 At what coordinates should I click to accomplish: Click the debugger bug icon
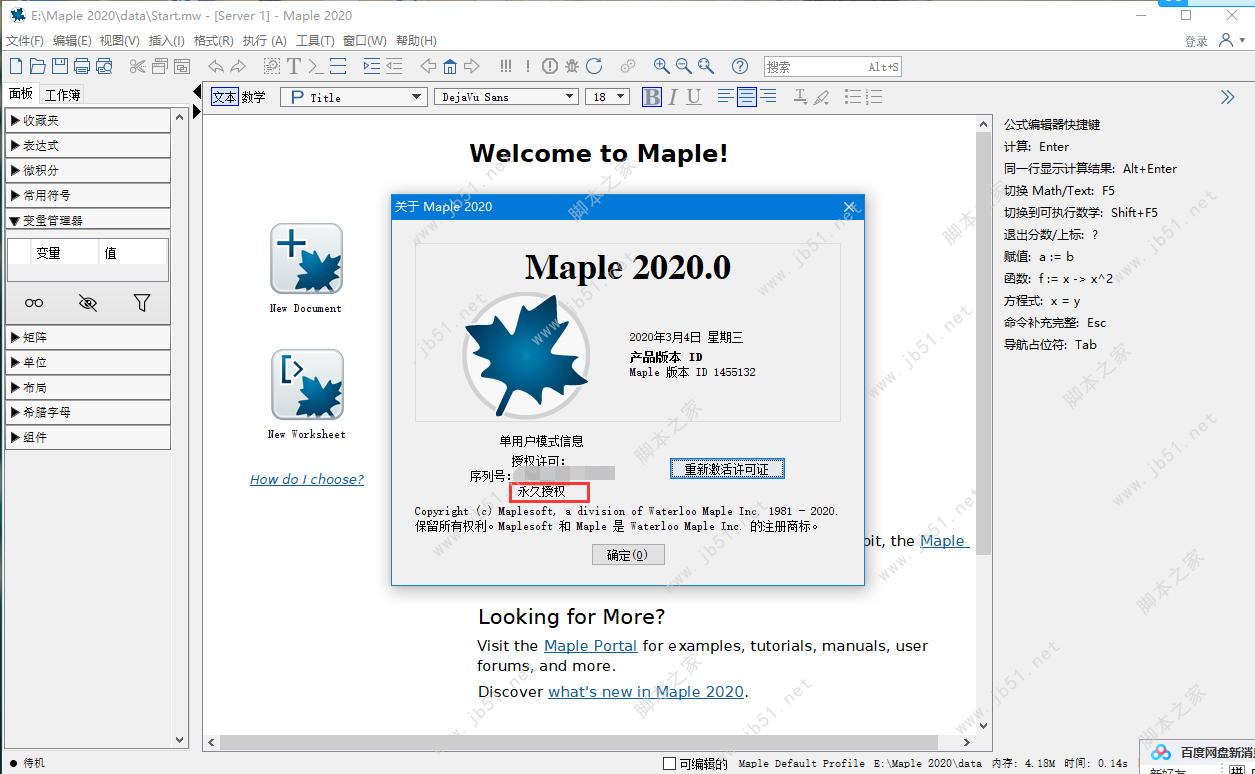pos(572,66)
